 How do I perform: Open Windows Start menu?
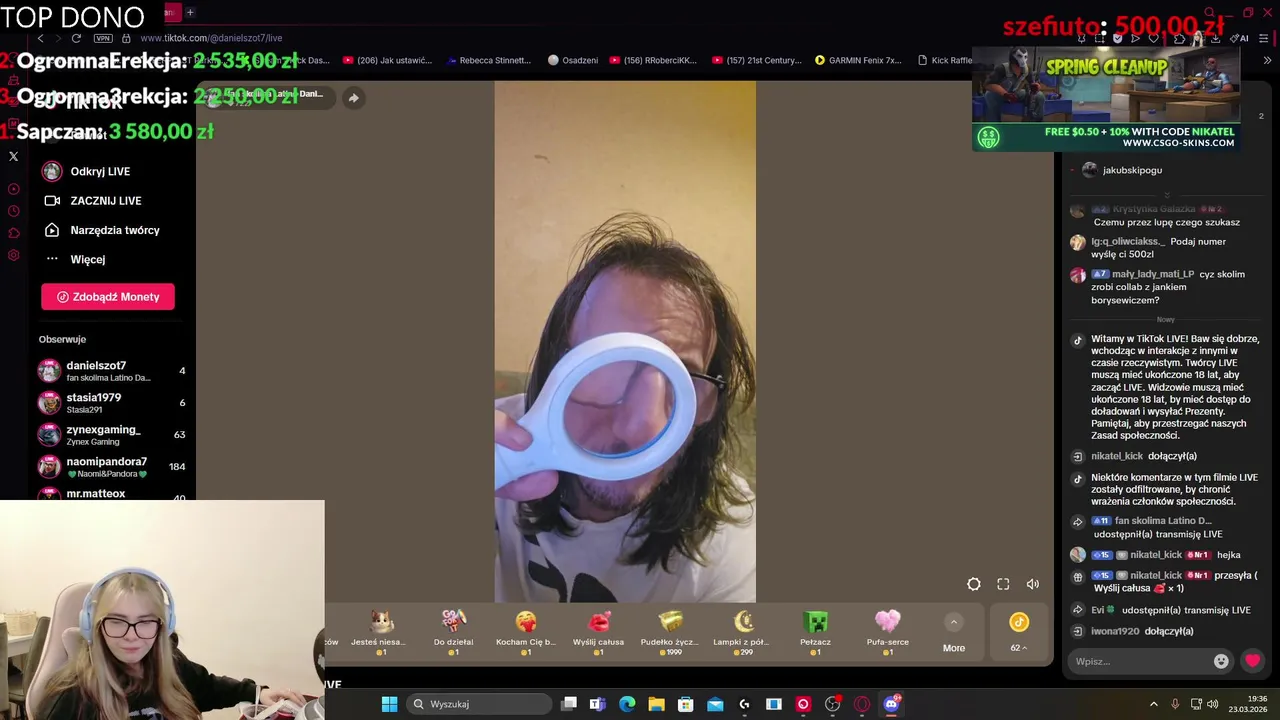389,704
